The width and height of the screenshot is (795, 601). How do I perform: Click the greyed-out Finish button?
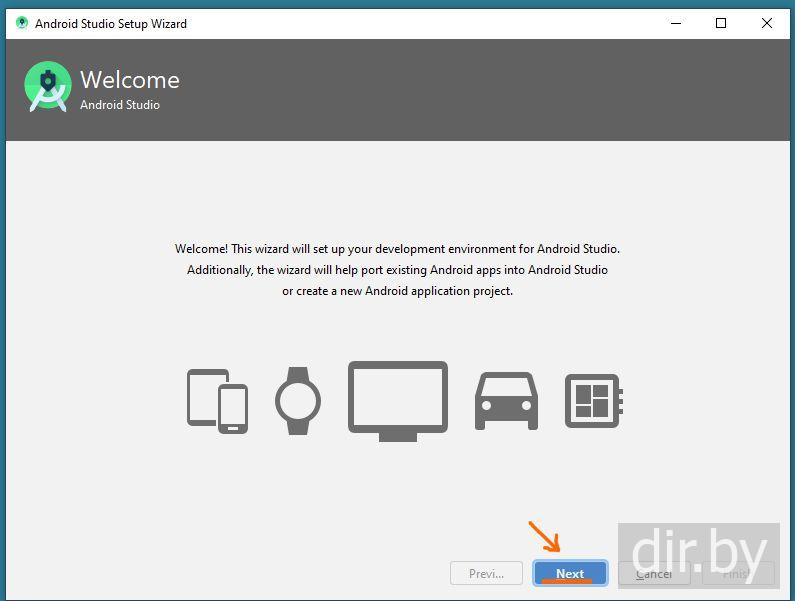[x=737, y=573]
